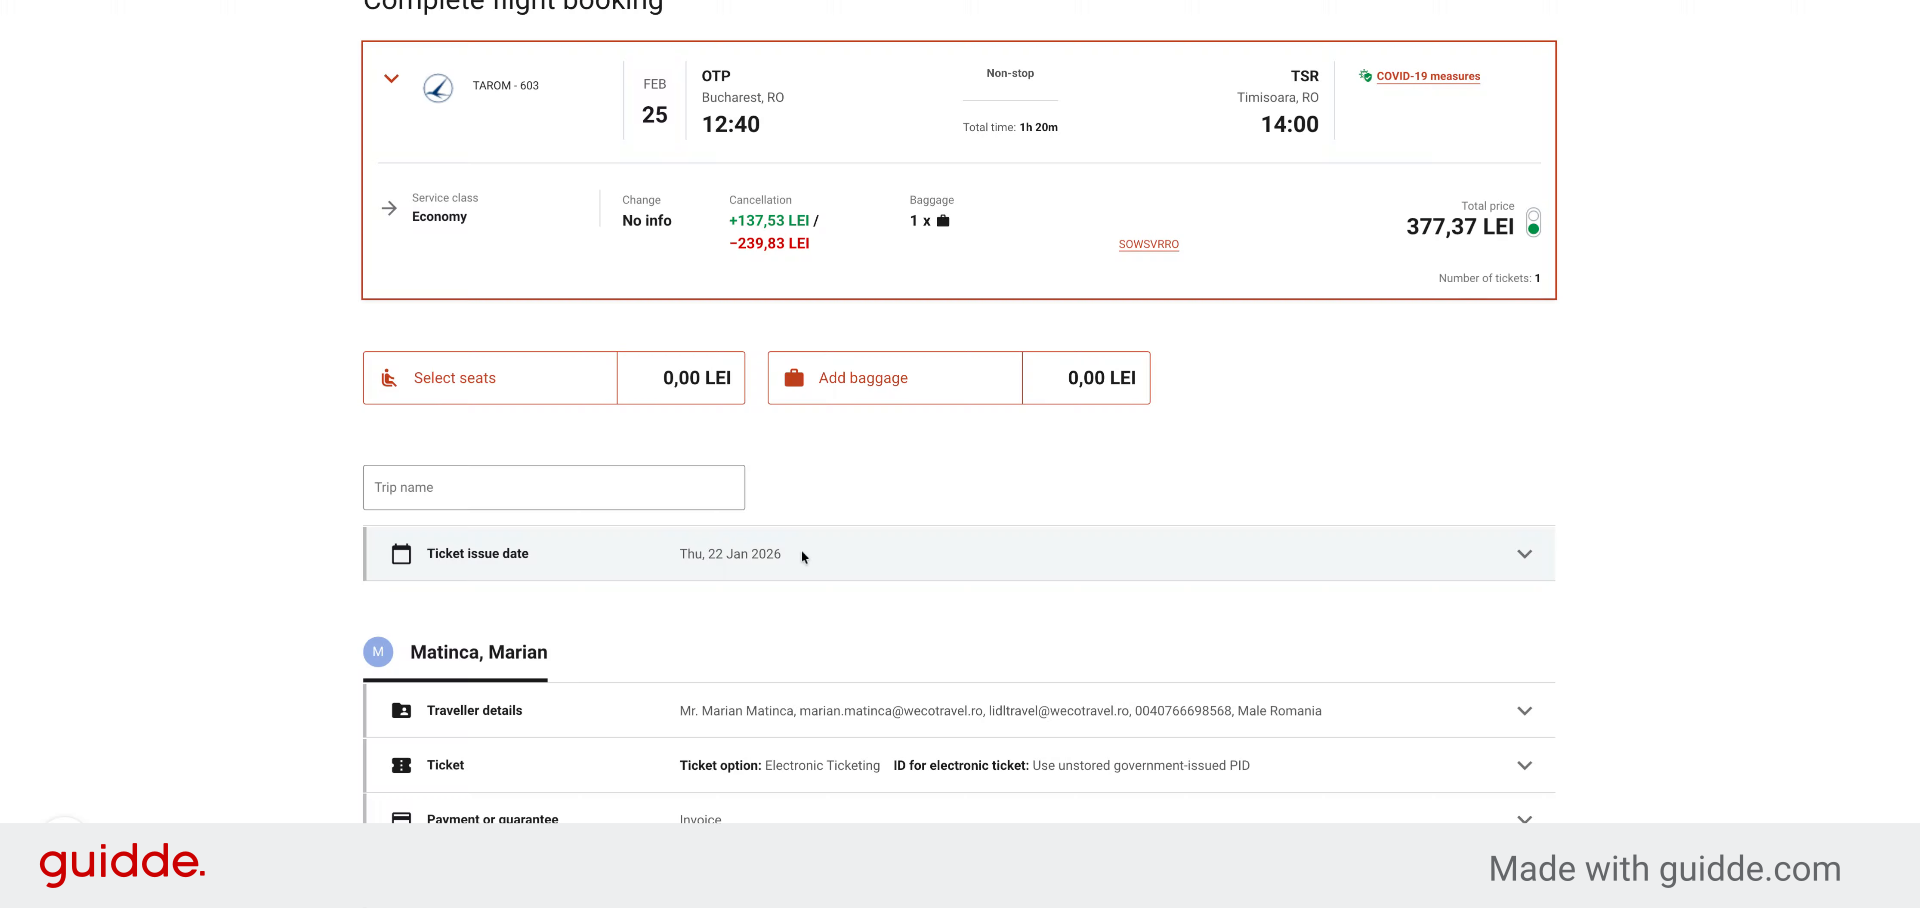
Task: Expand the Payment or guarantee chevron
Action: click(x=1524, y=818)
